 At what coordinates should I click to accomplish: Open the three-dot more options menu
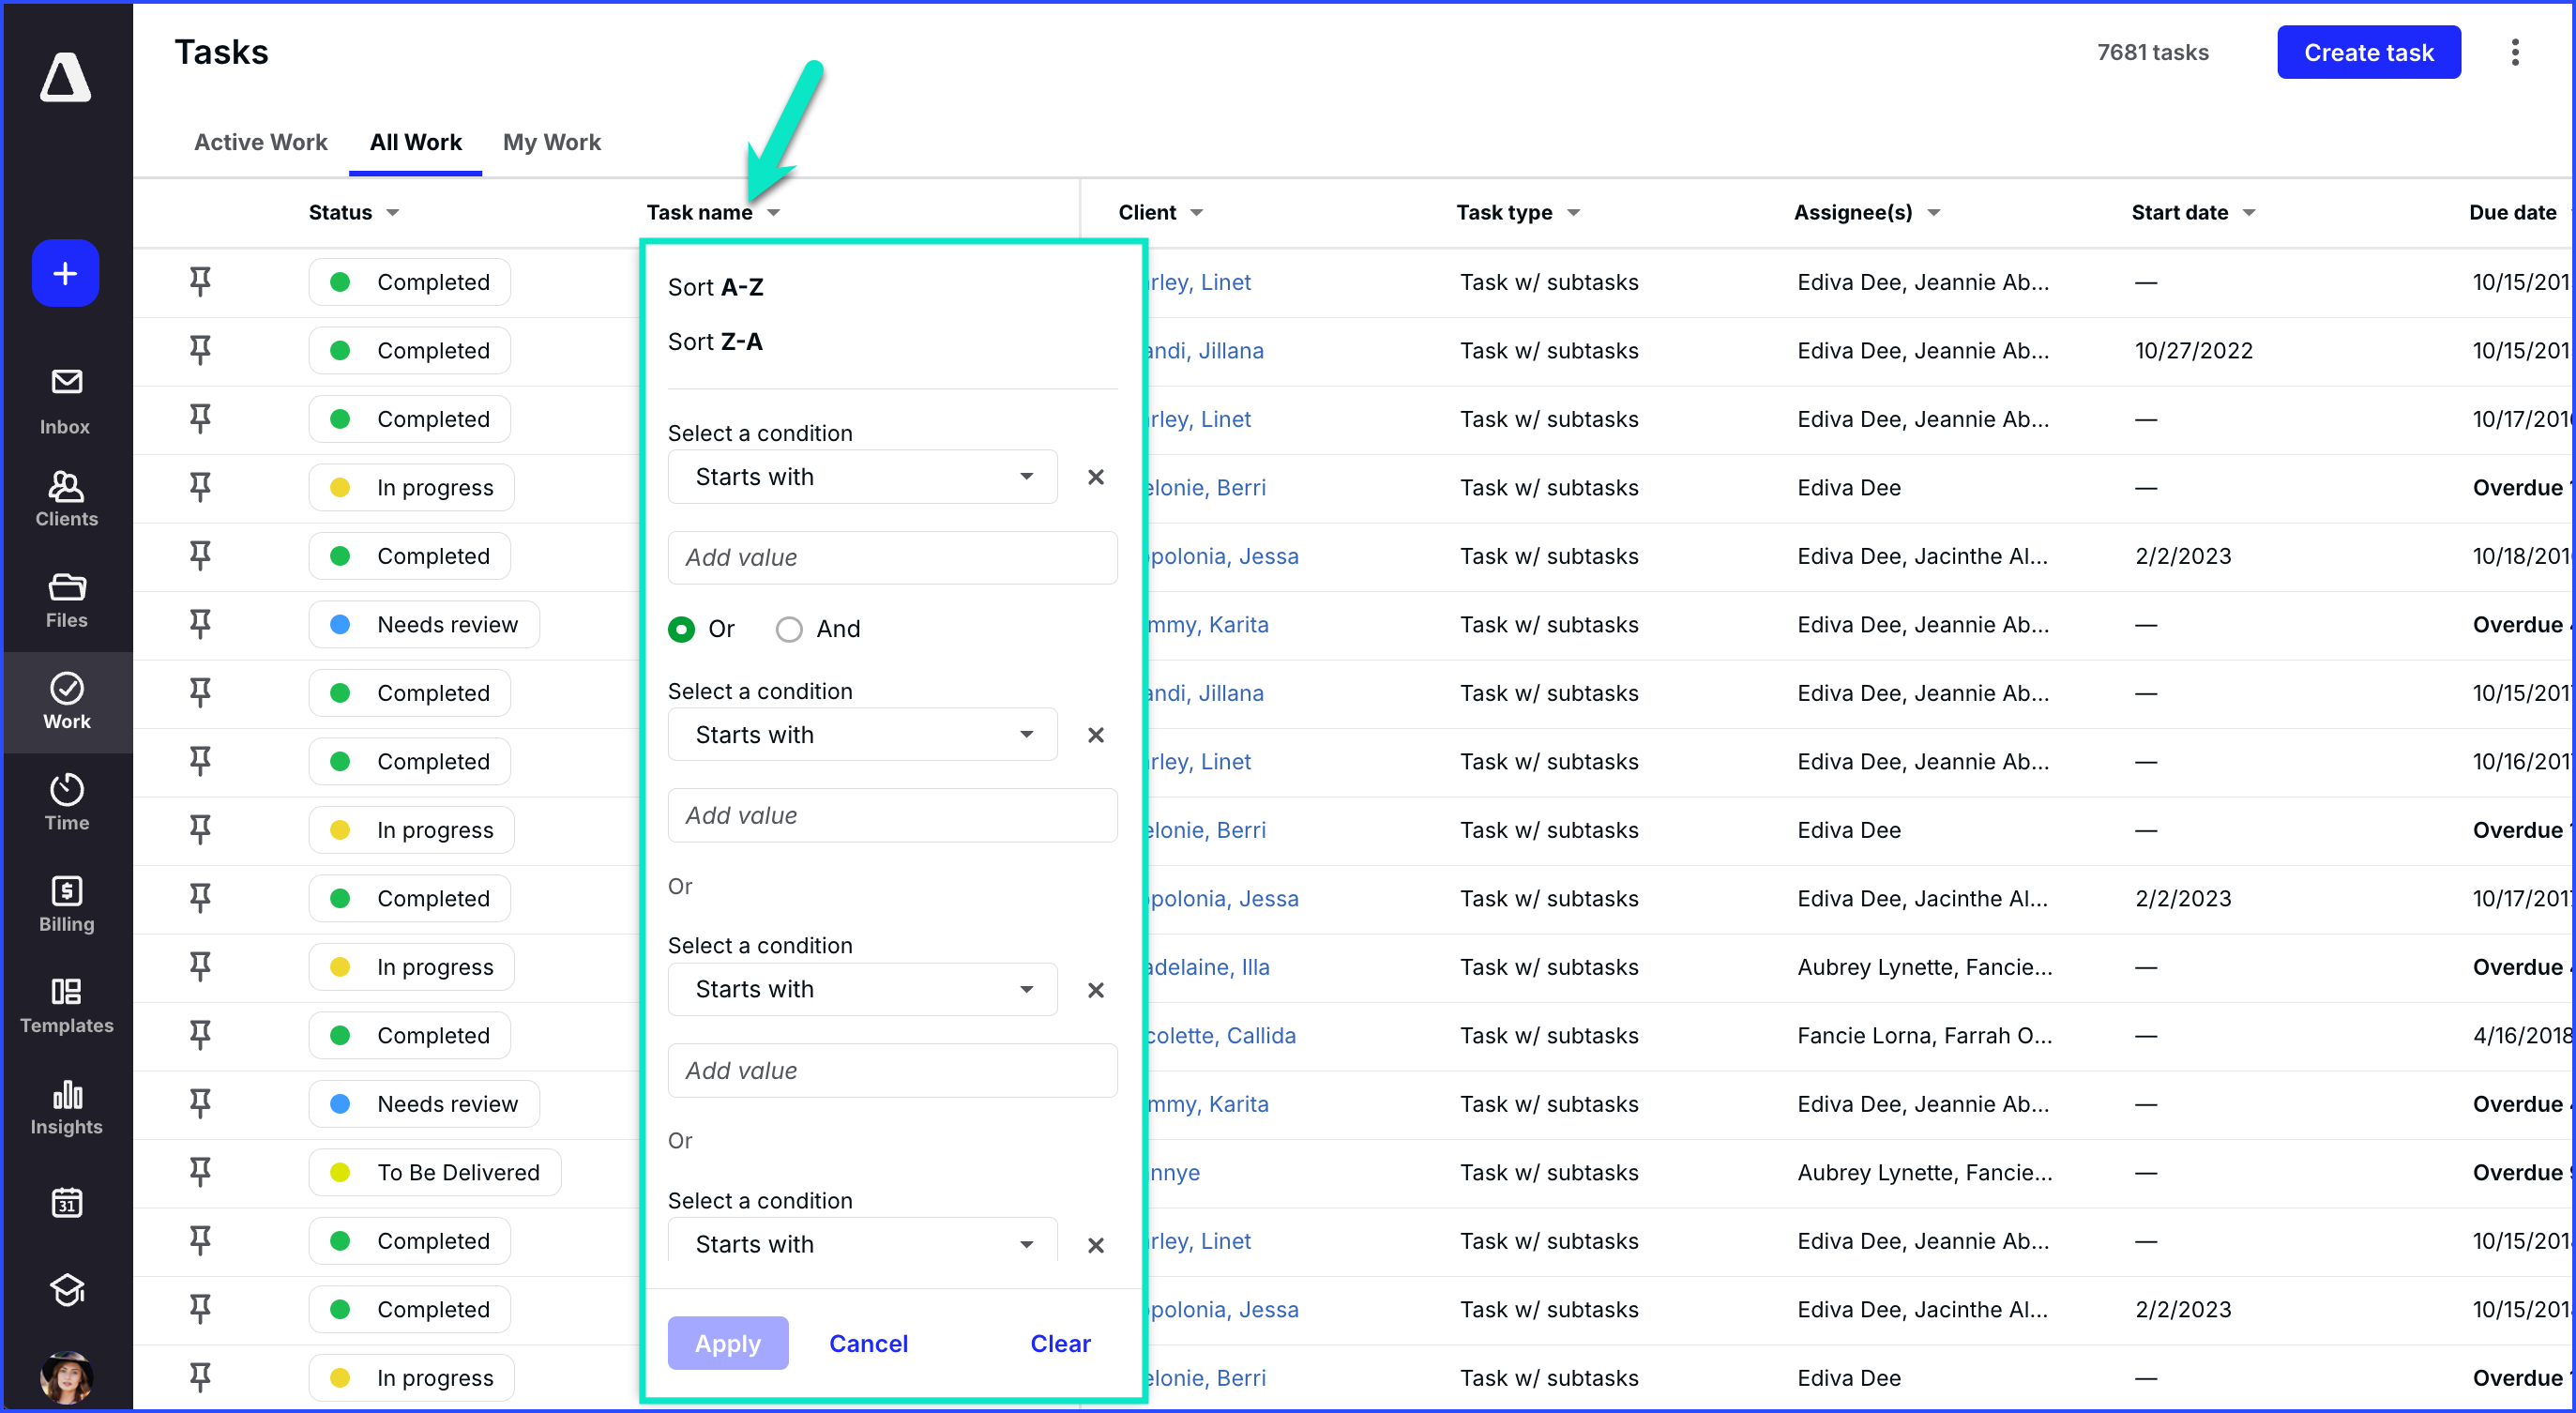point(2514,52)
